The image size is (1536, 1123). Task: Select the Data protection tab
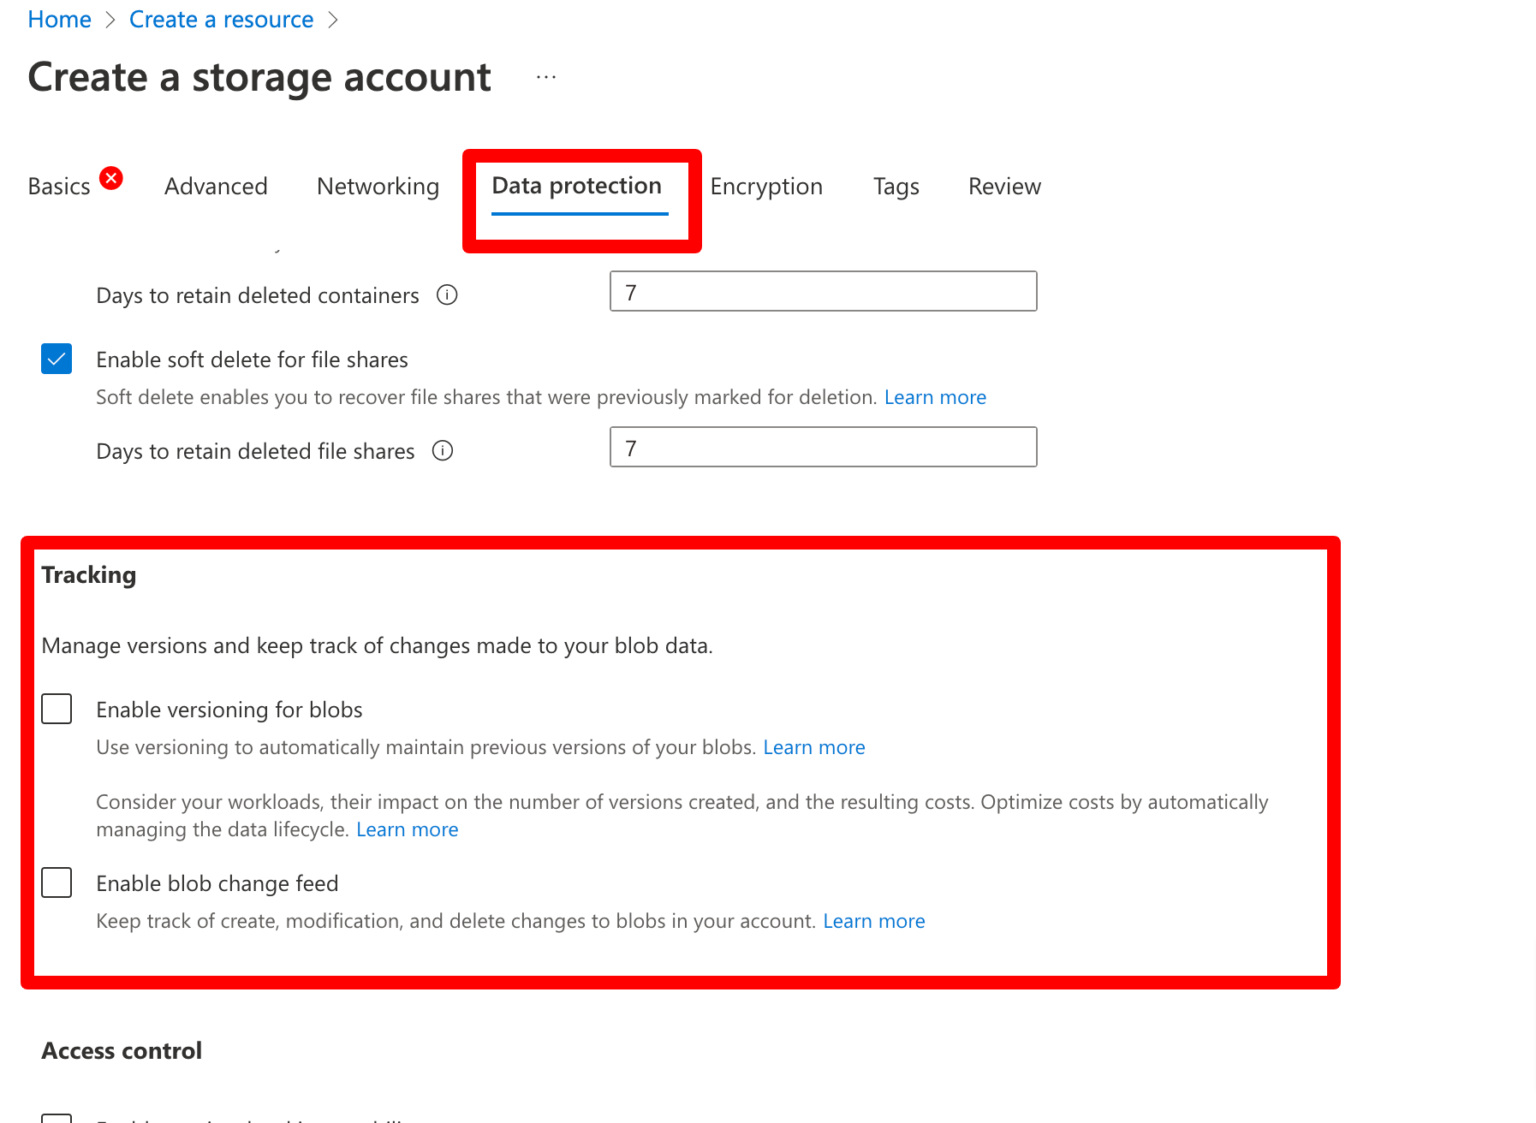576,186
